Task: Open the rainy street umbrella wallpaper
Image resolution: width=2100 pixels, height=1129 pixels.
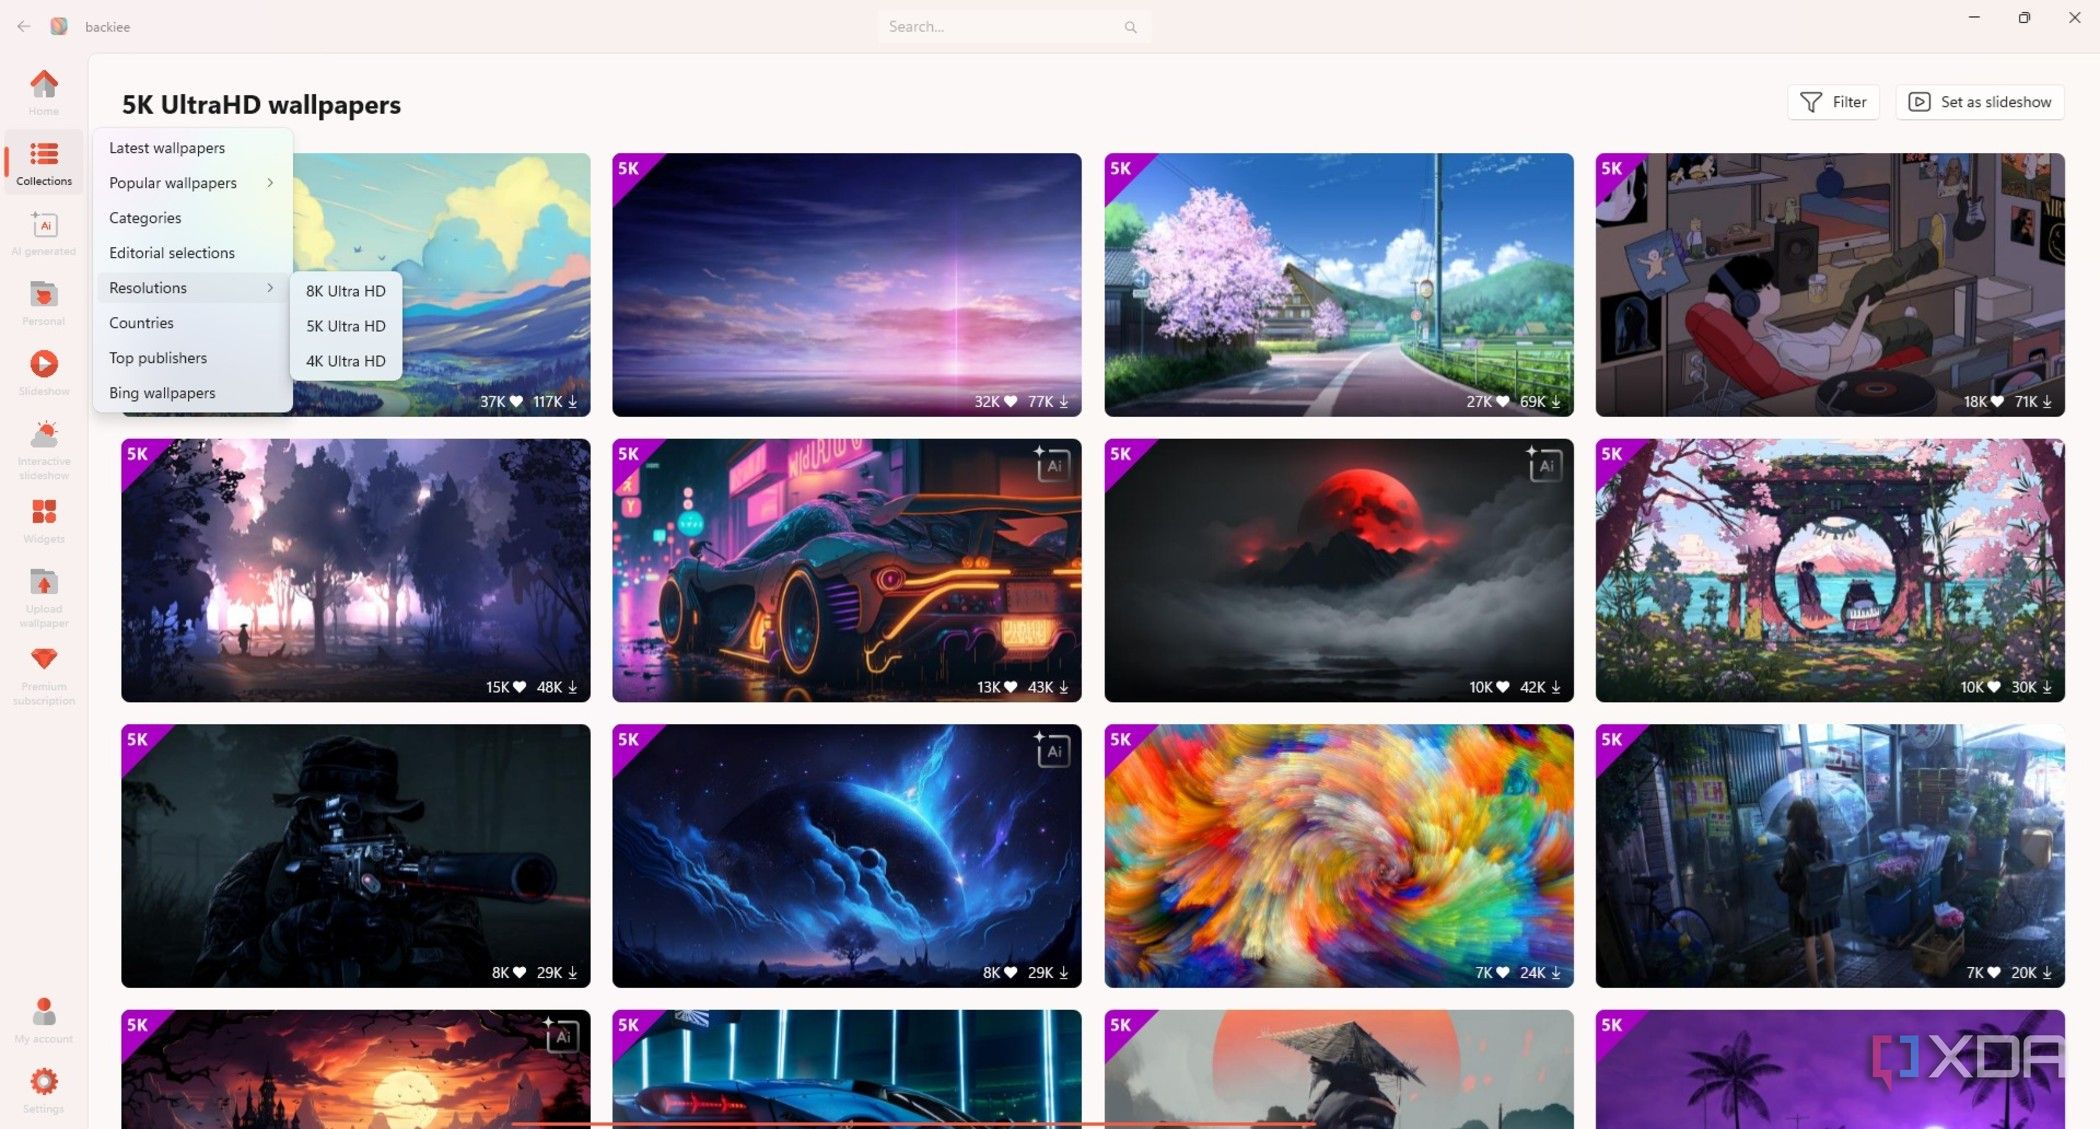Action: [x=1830, y=856]
